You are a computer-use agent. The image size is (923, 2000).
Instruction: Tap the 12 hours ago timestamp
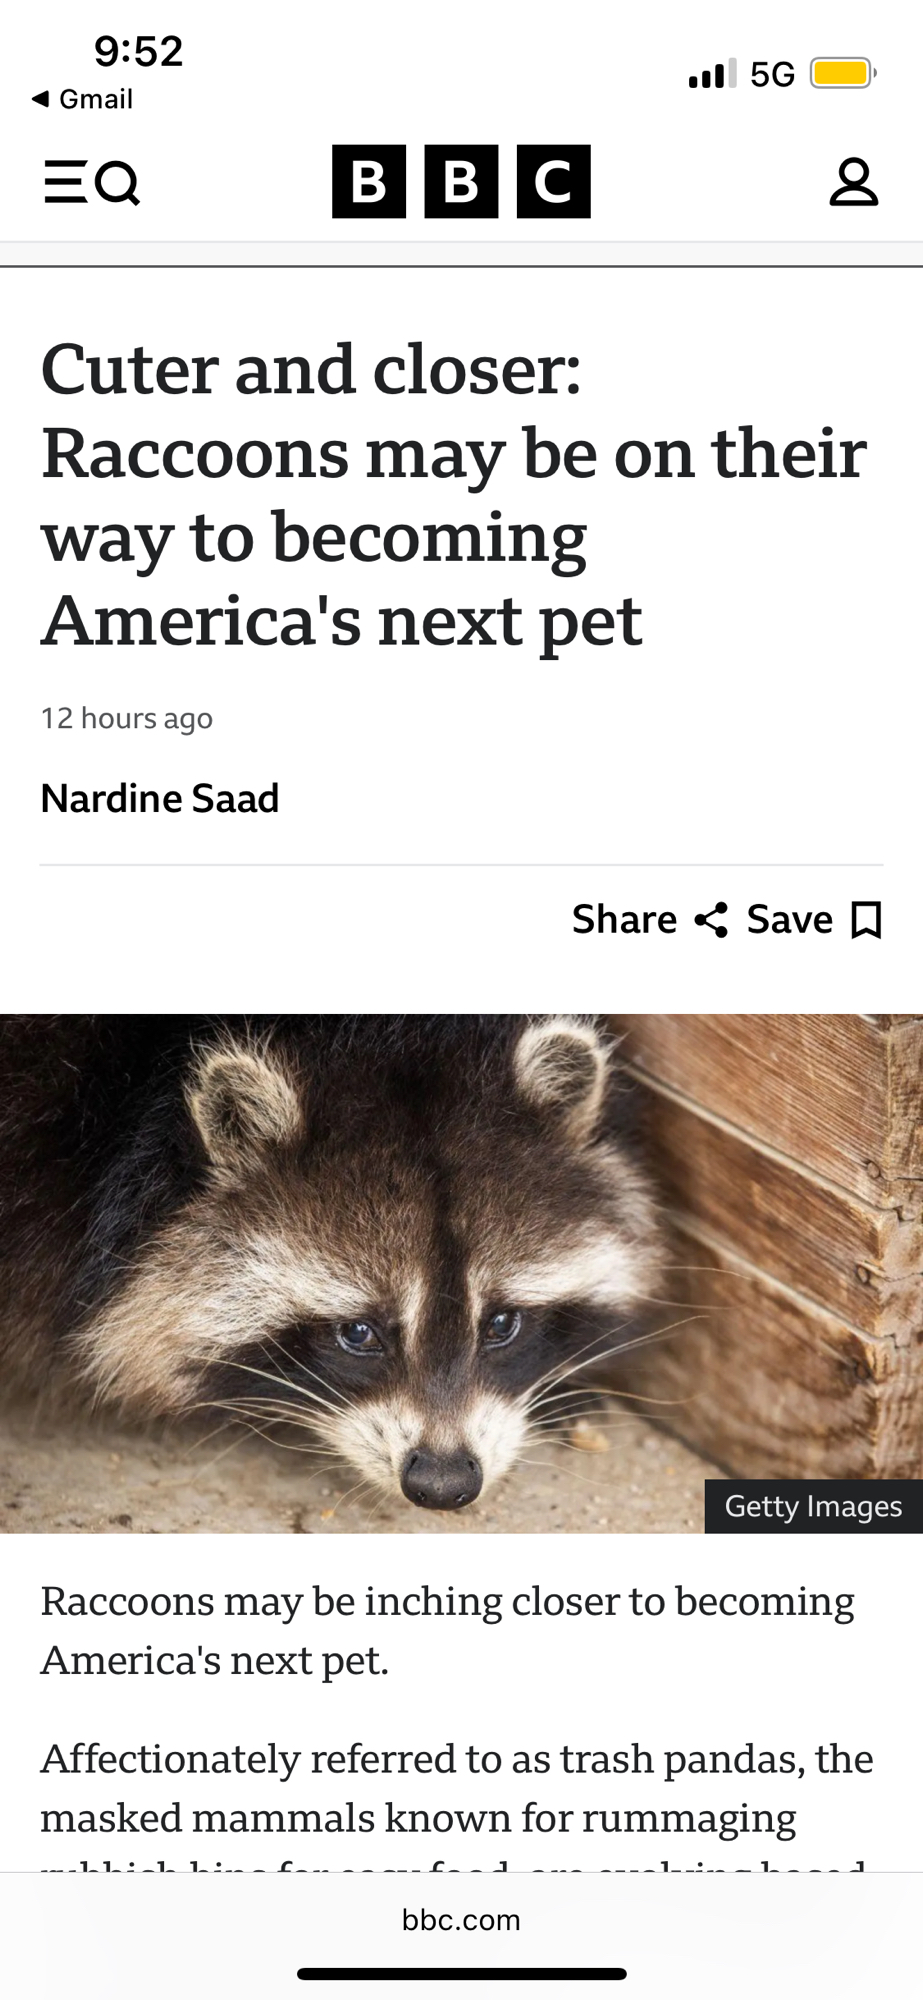[x=127, y=718]
